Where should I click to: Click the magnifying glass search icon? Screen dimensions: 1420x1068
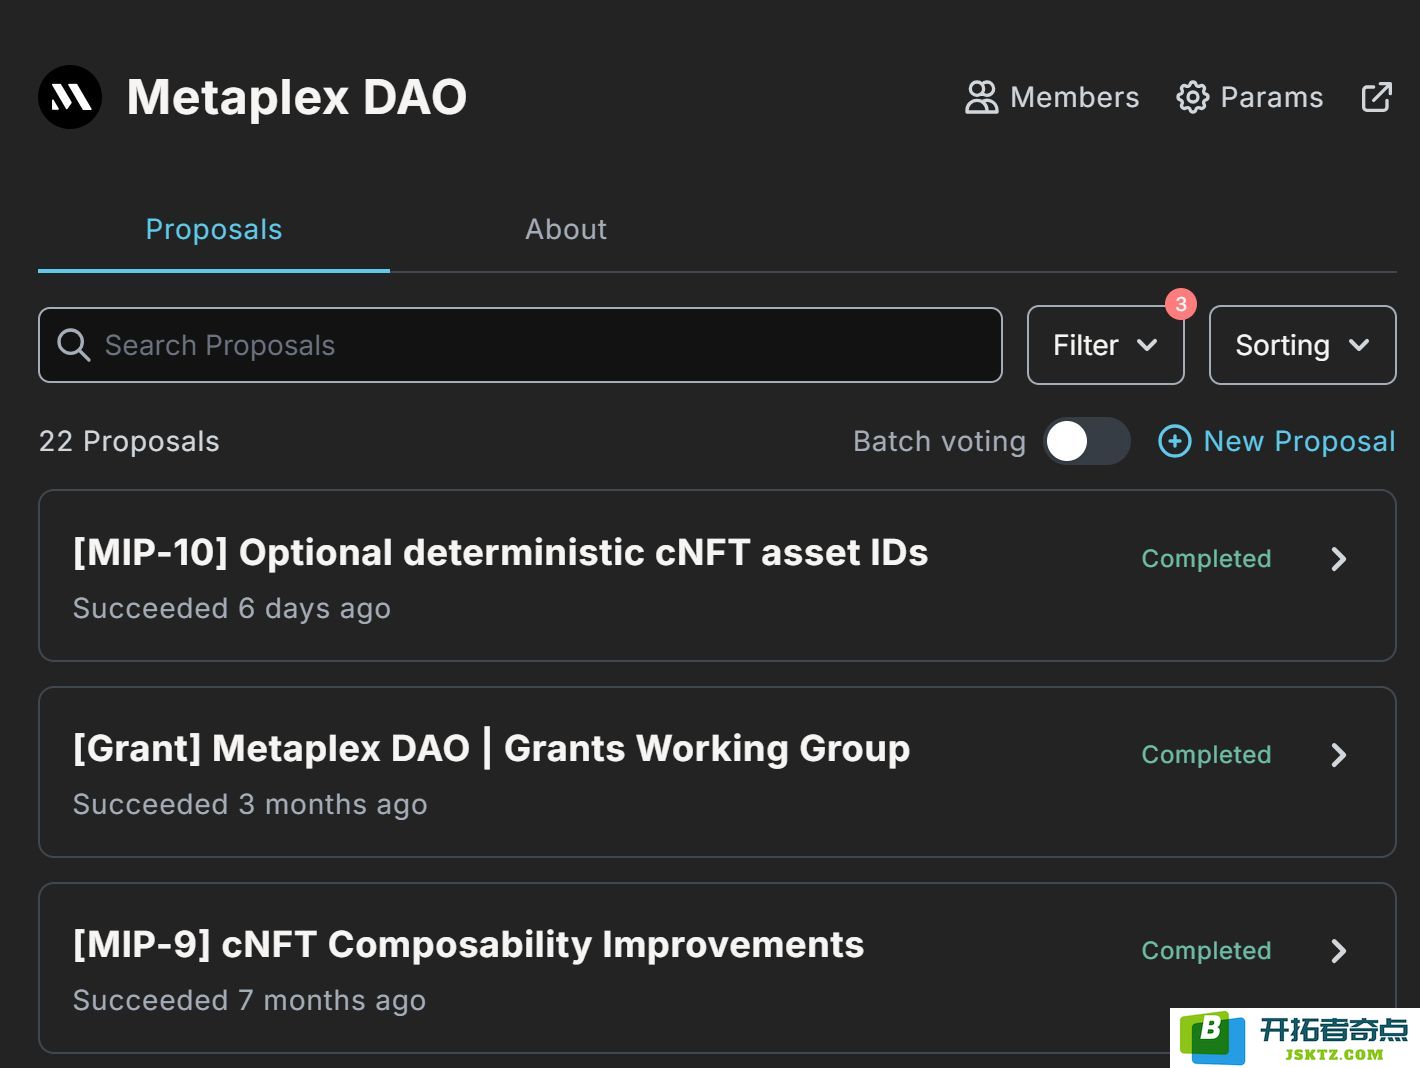pos(74,345)
